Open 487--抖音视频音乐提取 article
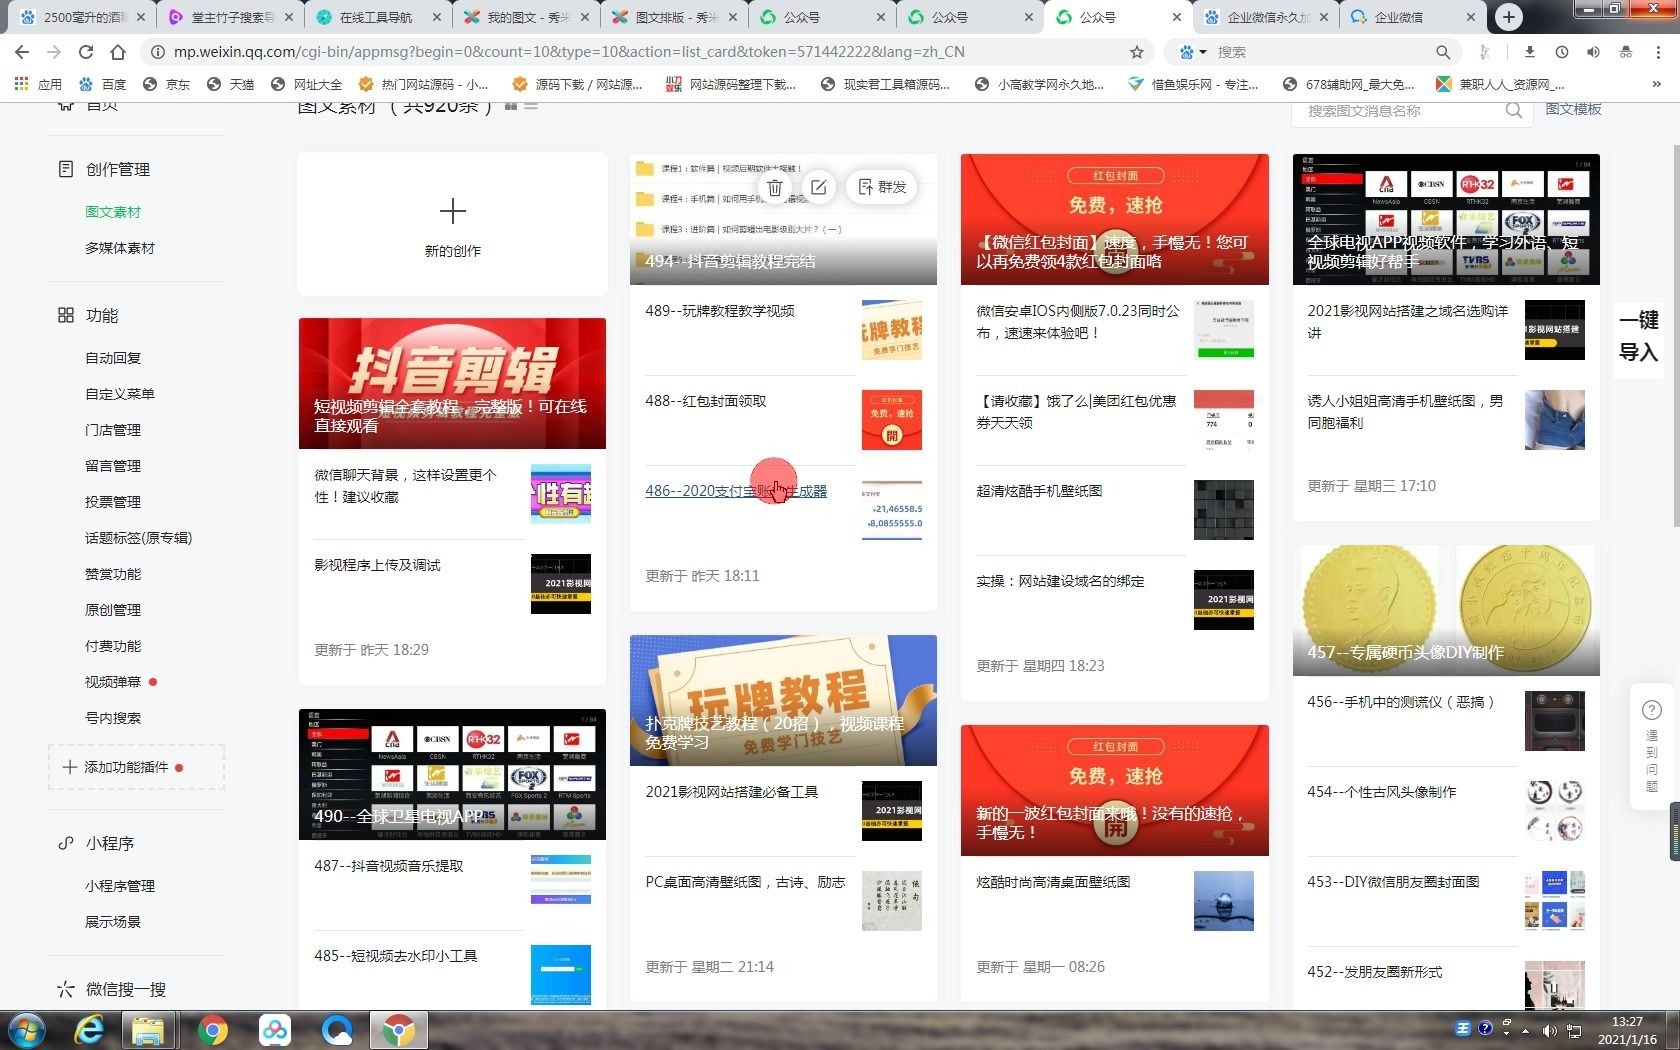1680x1050 pixels. [x=389, y=866]
